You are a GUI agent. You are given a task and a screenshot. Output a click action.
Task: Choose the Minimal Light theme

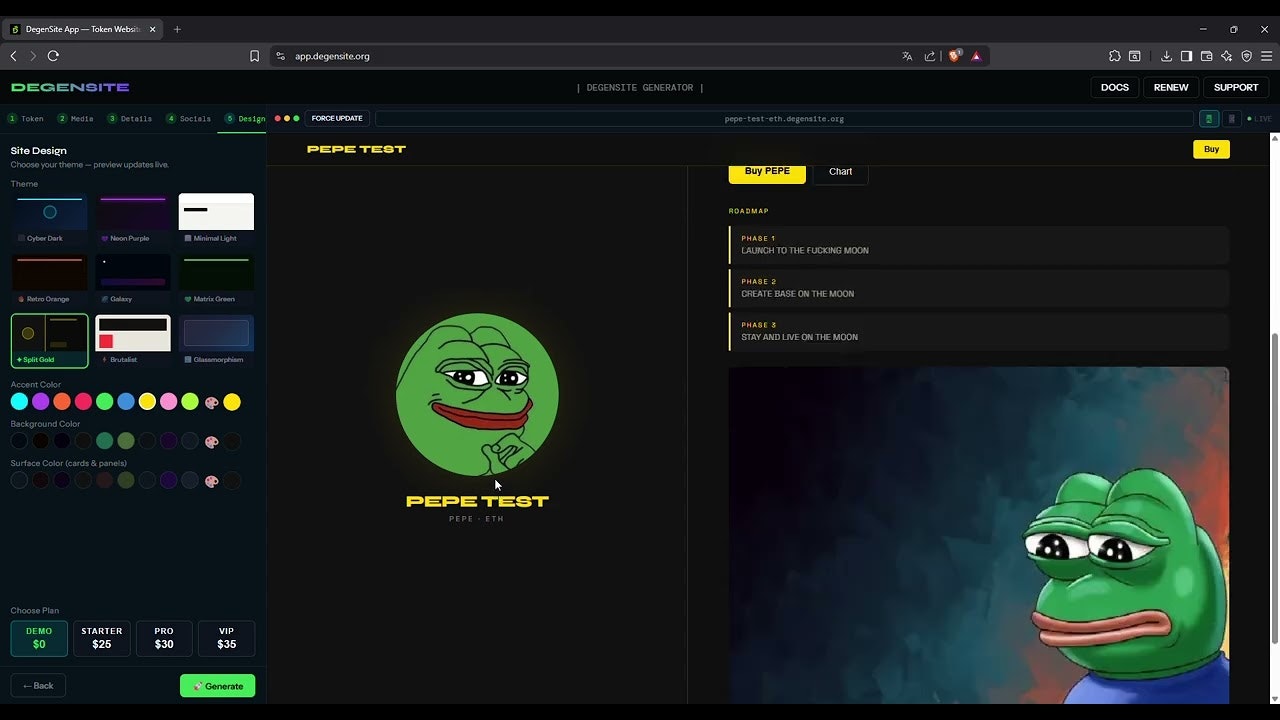coord(216,219)
